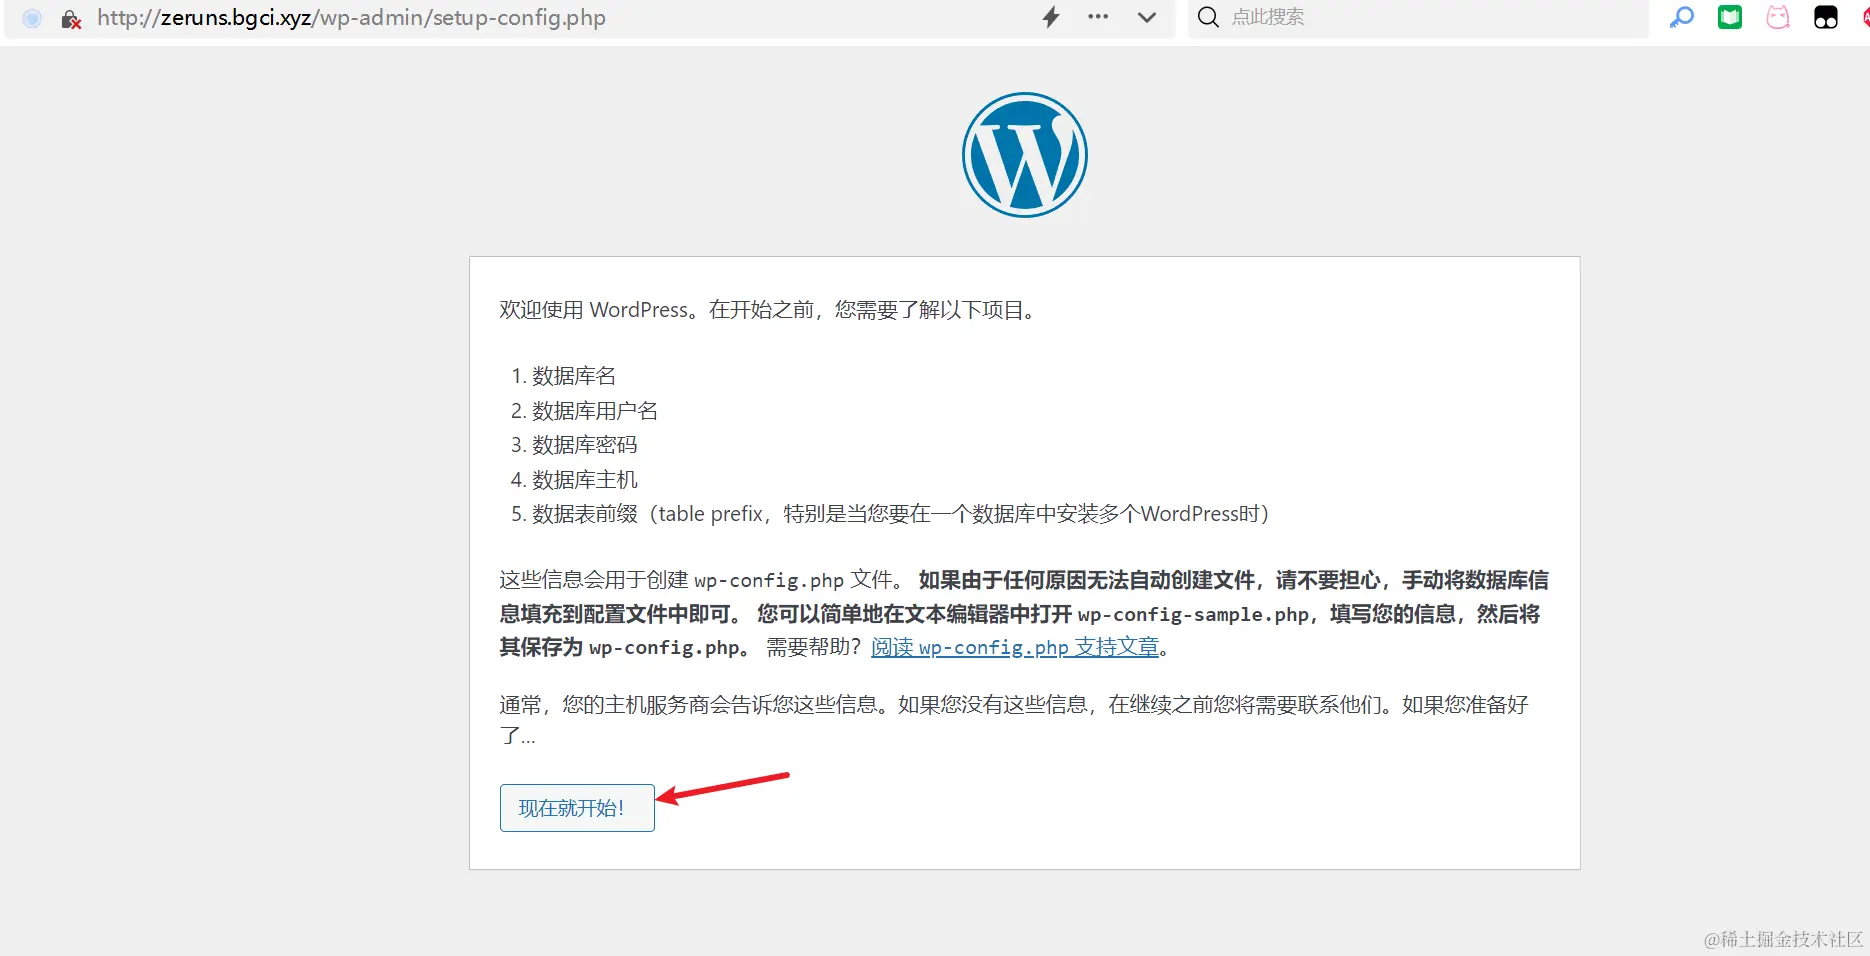This screenshot has height=956, width=1870.
Task: Click the text 数据库用户名
Action: 595,411
